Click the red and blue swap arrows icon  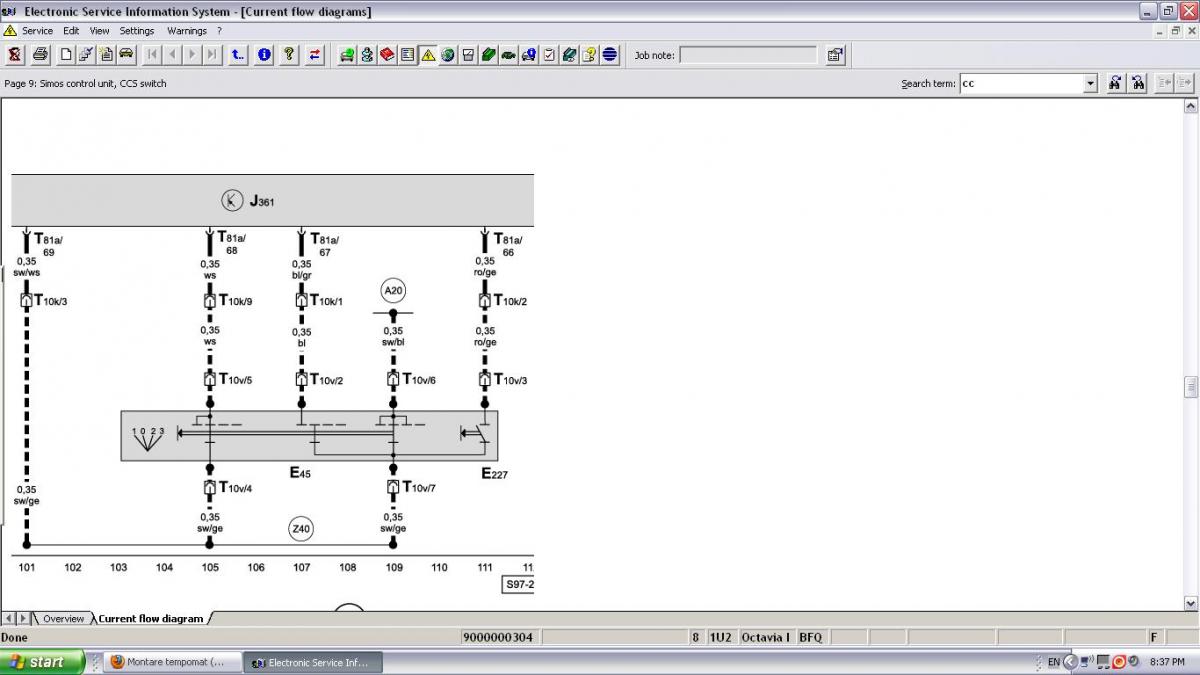coord(315,55)
